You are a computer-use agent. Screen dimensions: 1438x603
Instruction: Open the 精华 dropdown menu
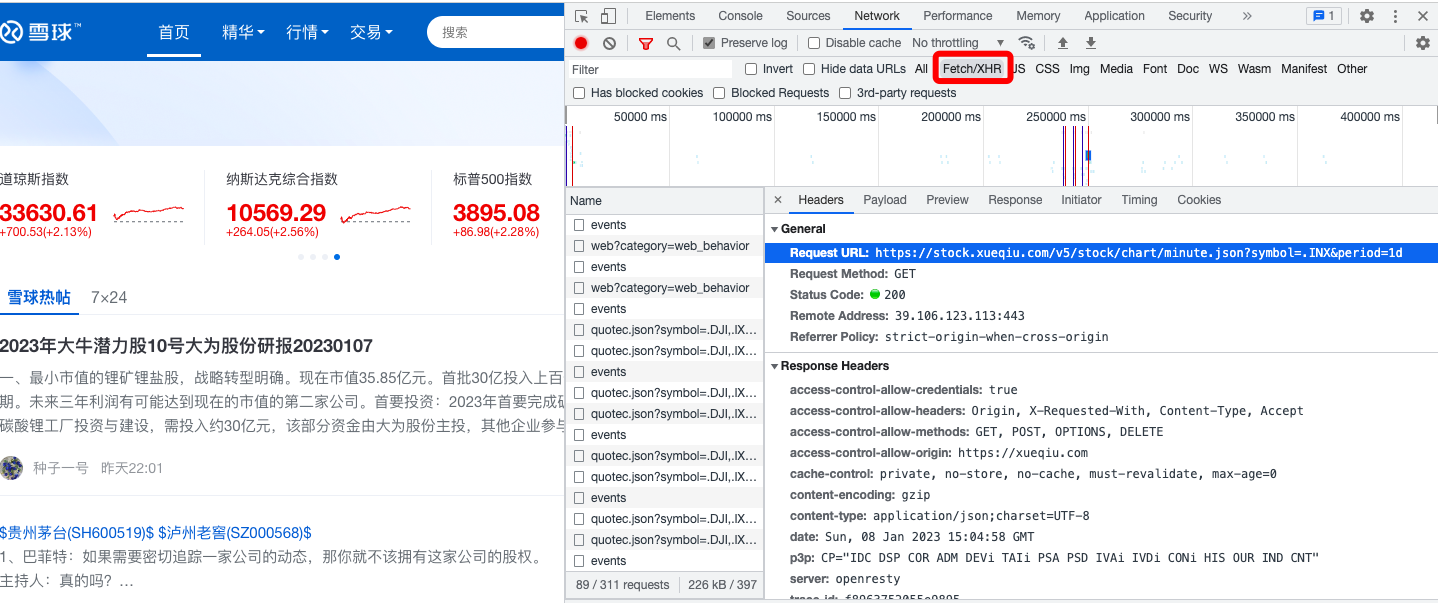pos(243,32)
